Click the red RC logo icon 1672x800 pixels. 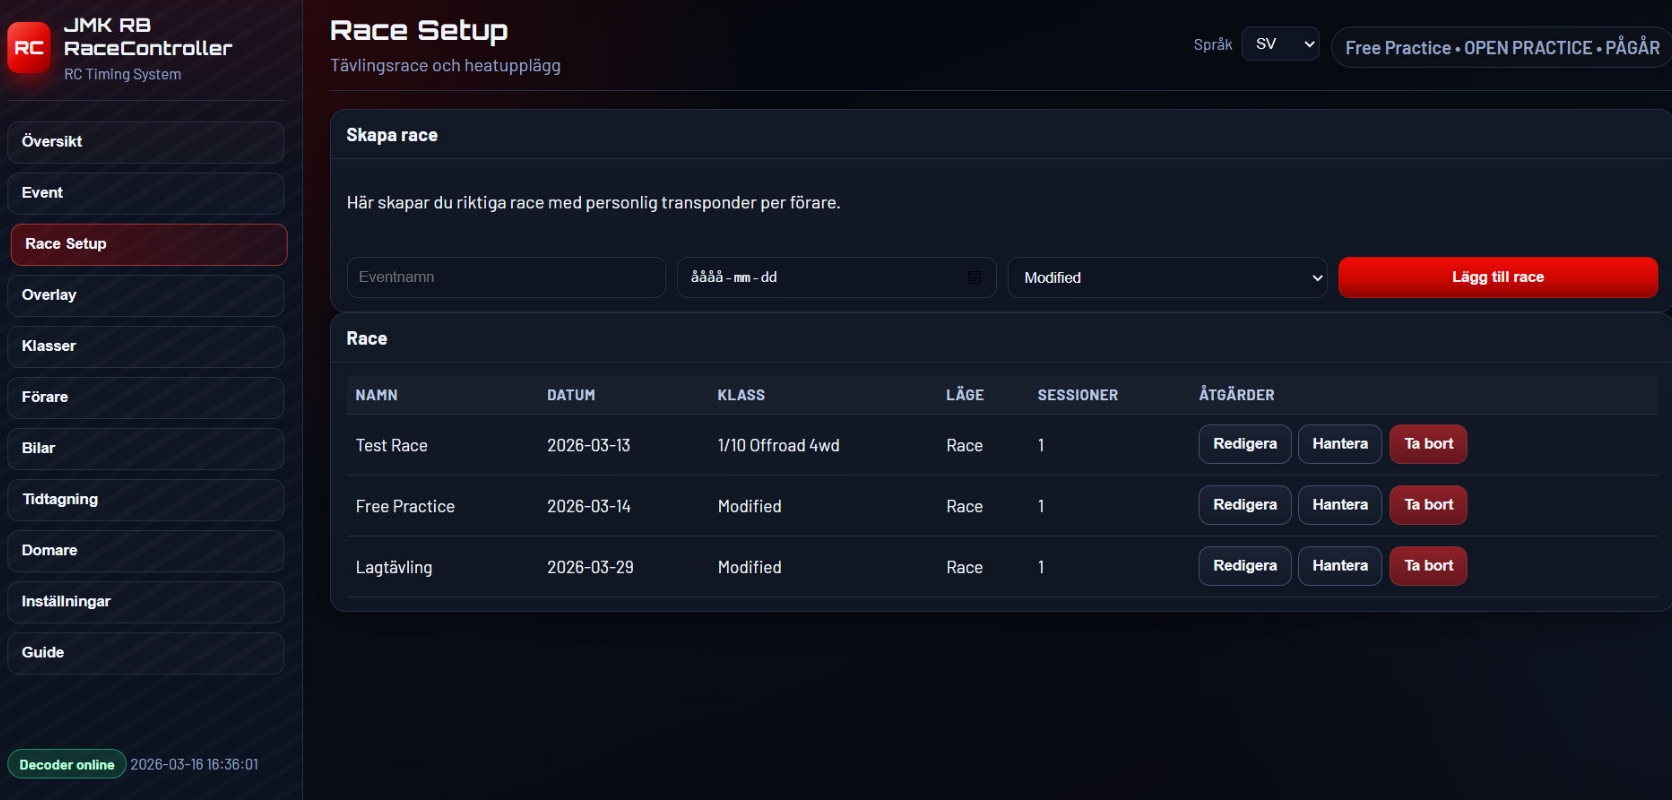click(29, 48)
